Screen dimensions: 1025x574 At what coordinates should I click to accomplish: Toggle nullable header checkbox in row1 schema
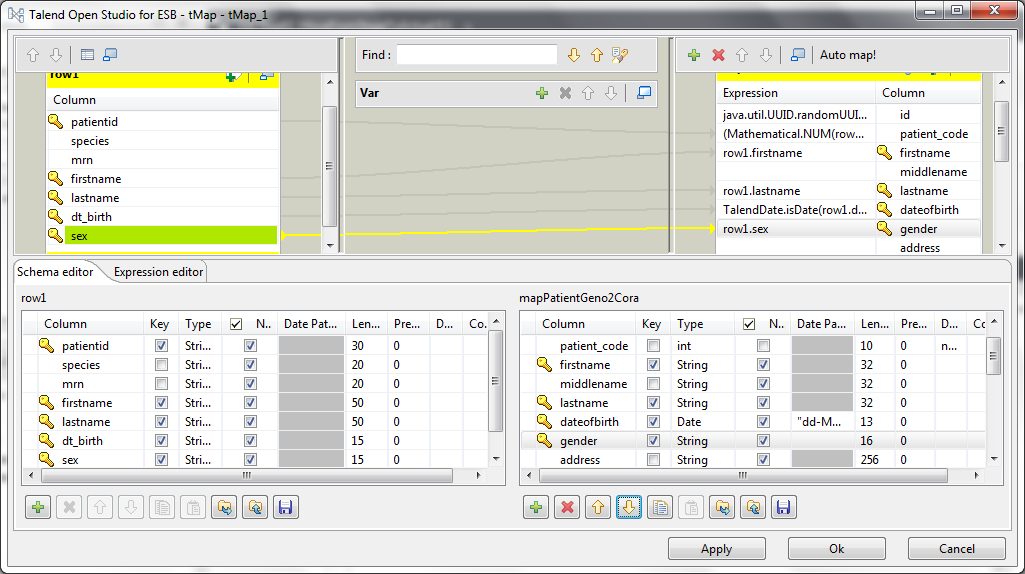coord(236,324)
